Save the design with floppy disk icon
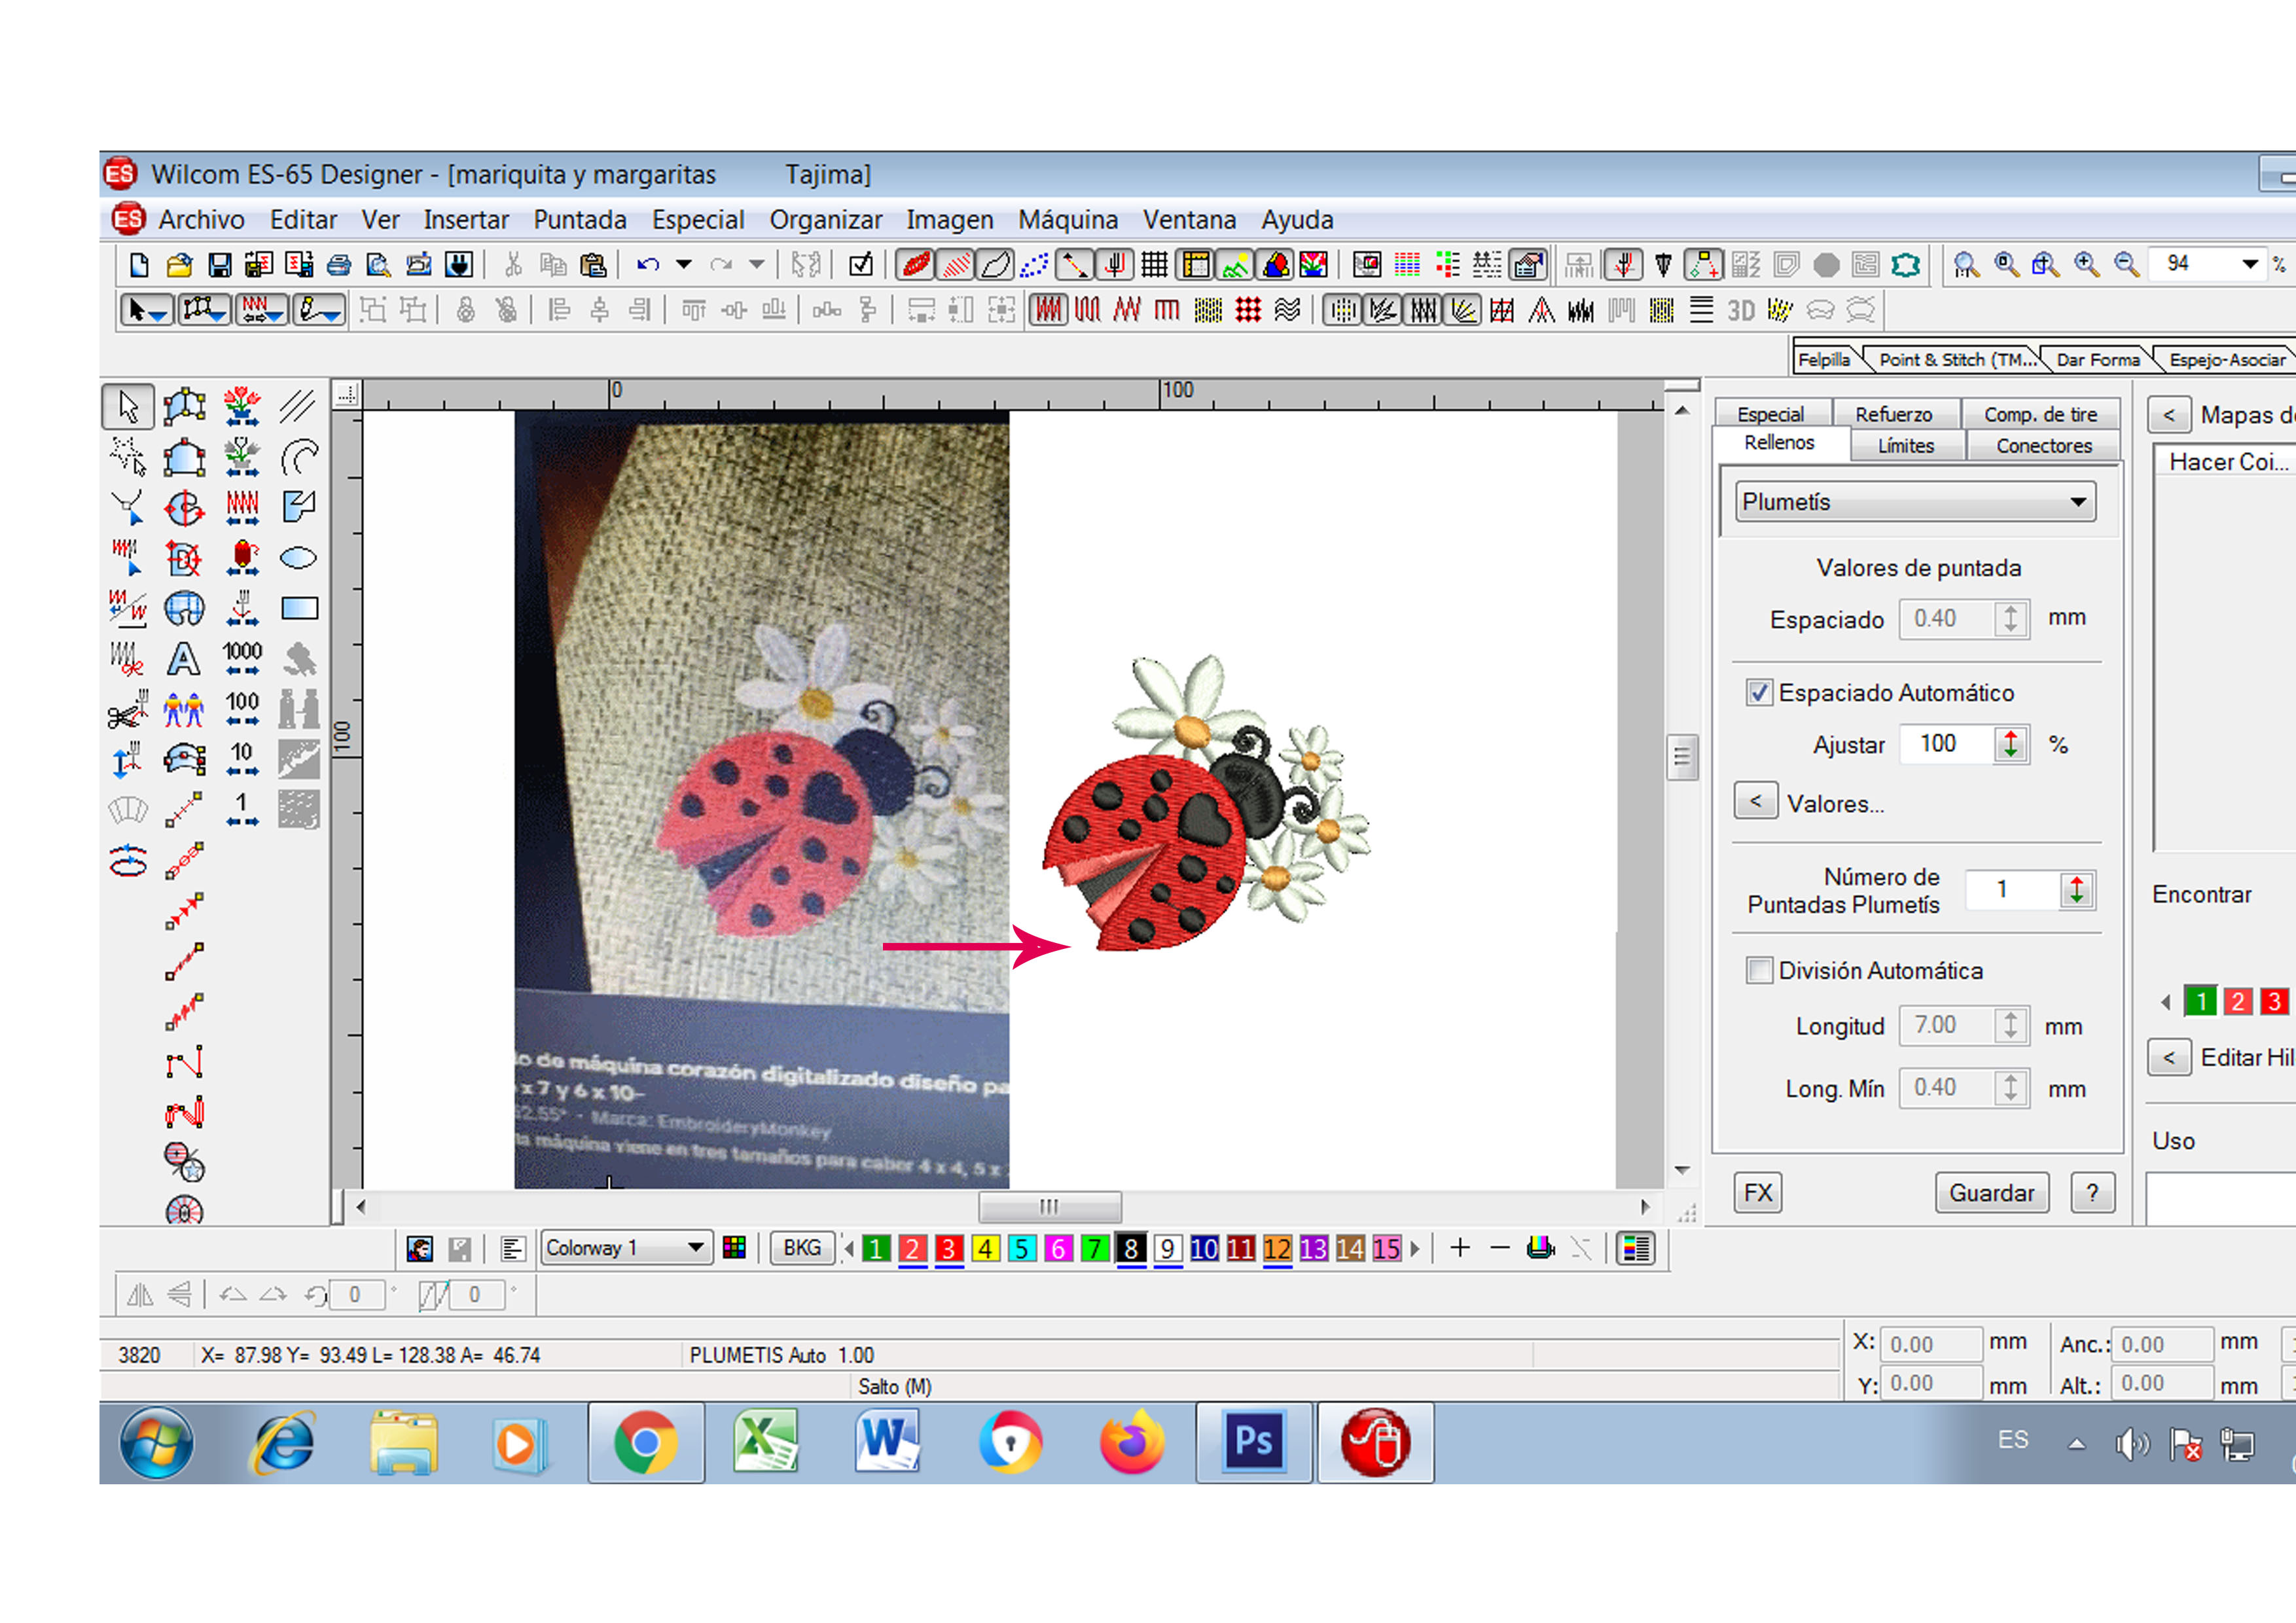2296x1623 pixels. (219, 265)
